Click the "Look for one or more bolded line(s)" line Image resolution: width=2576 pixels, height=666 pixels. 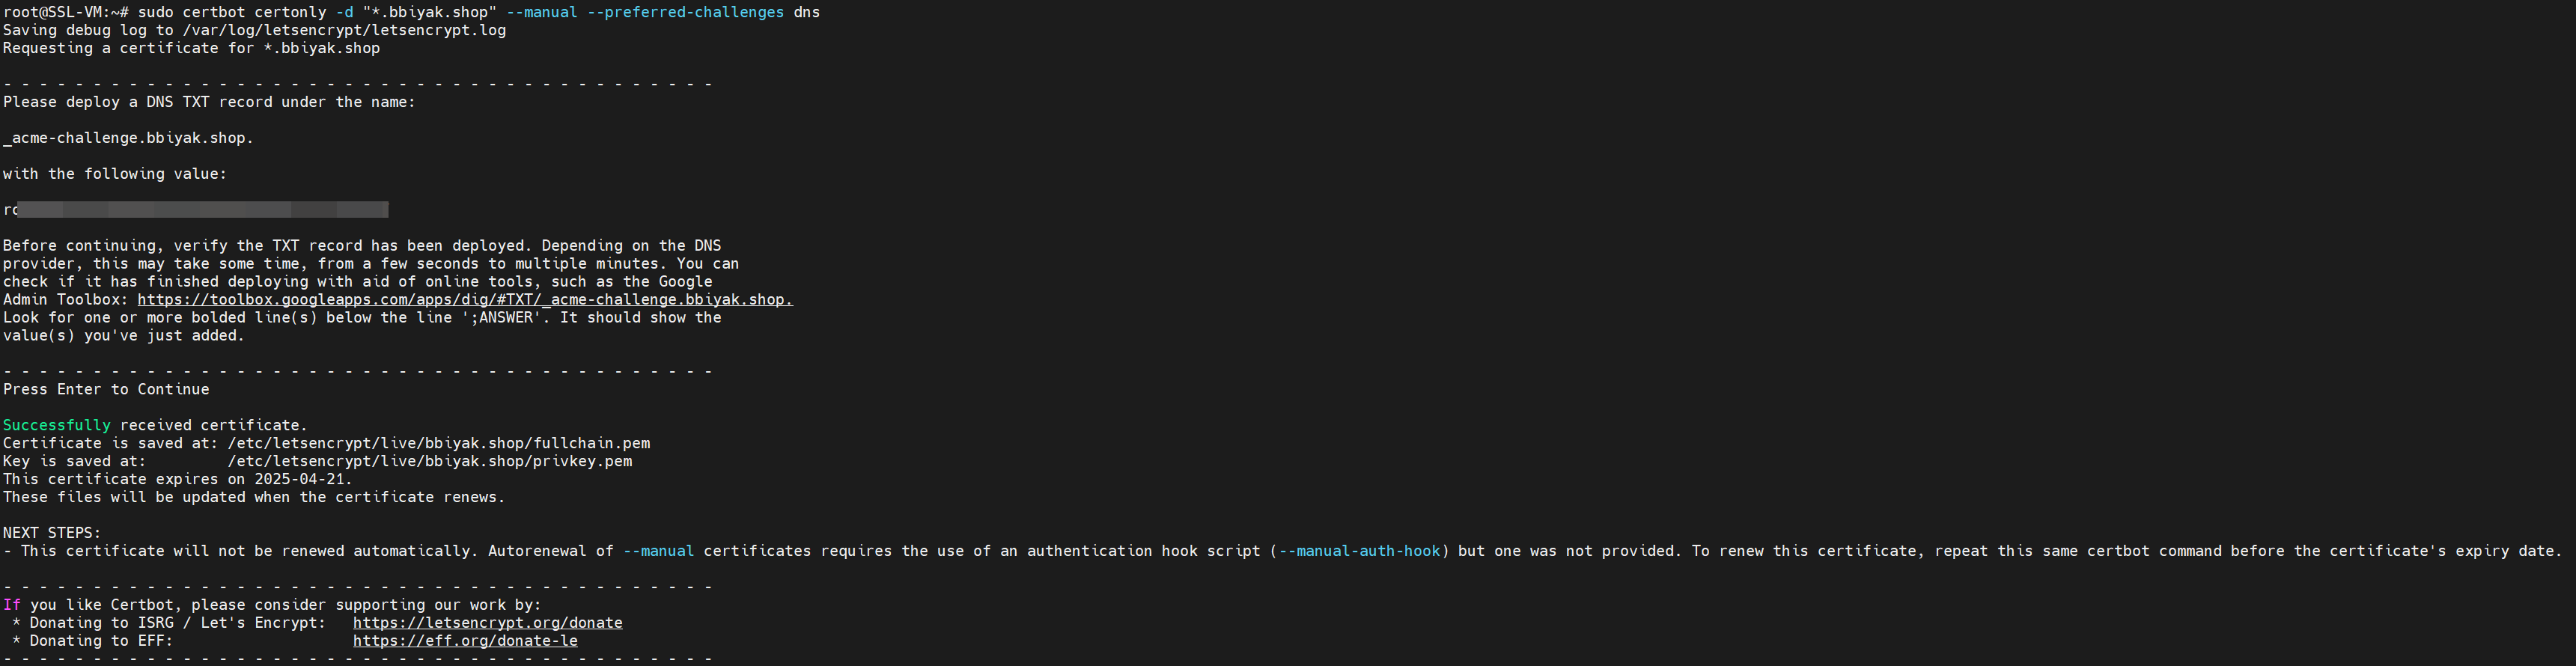pos(362,318)
